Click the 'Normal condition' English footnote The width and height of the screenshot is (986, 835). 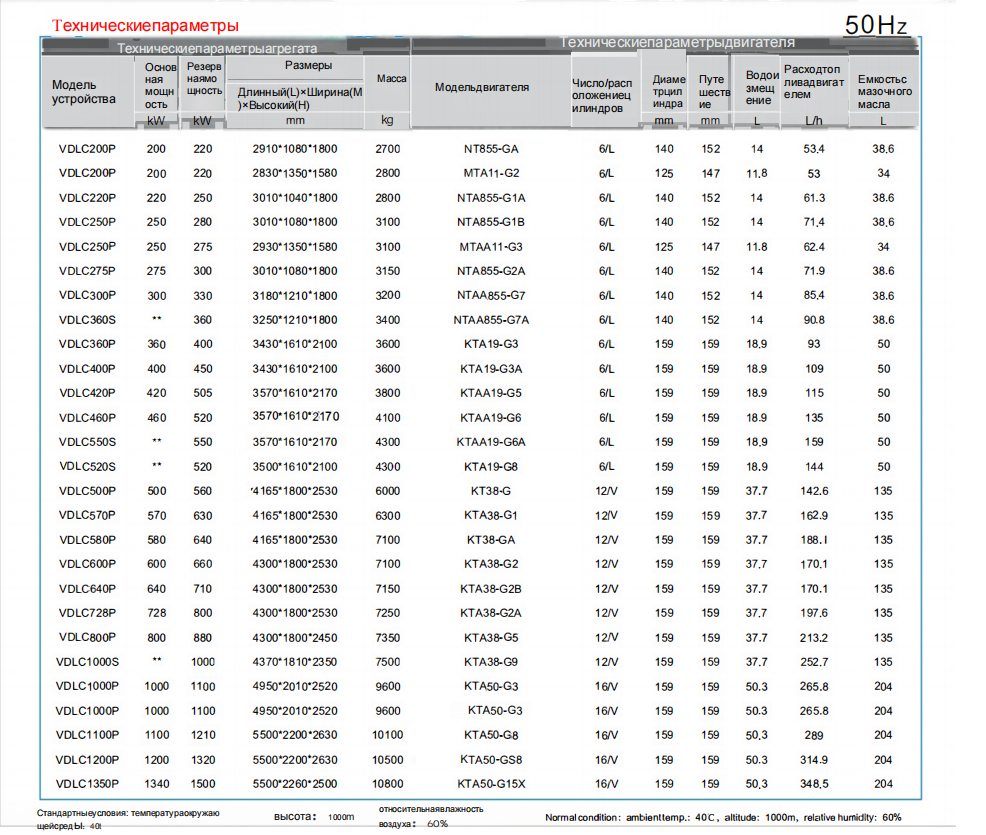(723, 817)
